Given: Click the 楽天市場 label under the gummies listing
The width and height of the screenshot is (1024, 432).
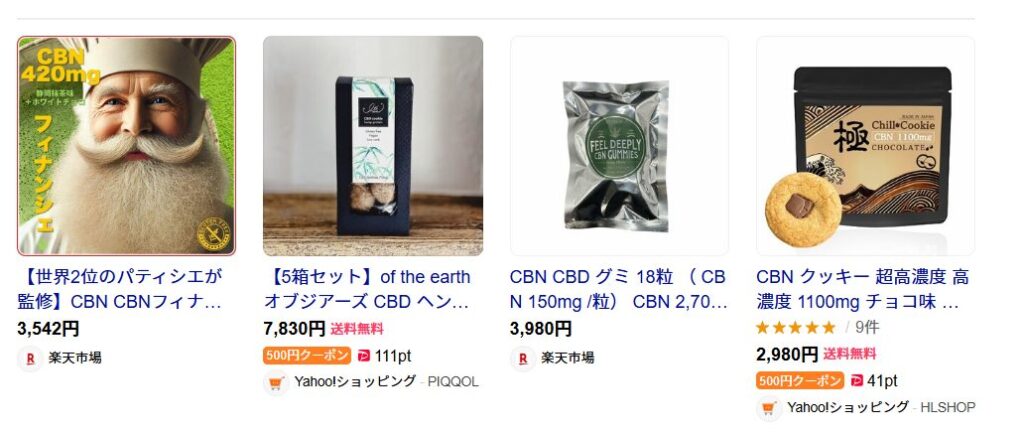Looking at the screenshot, I should tap(568, 358).
